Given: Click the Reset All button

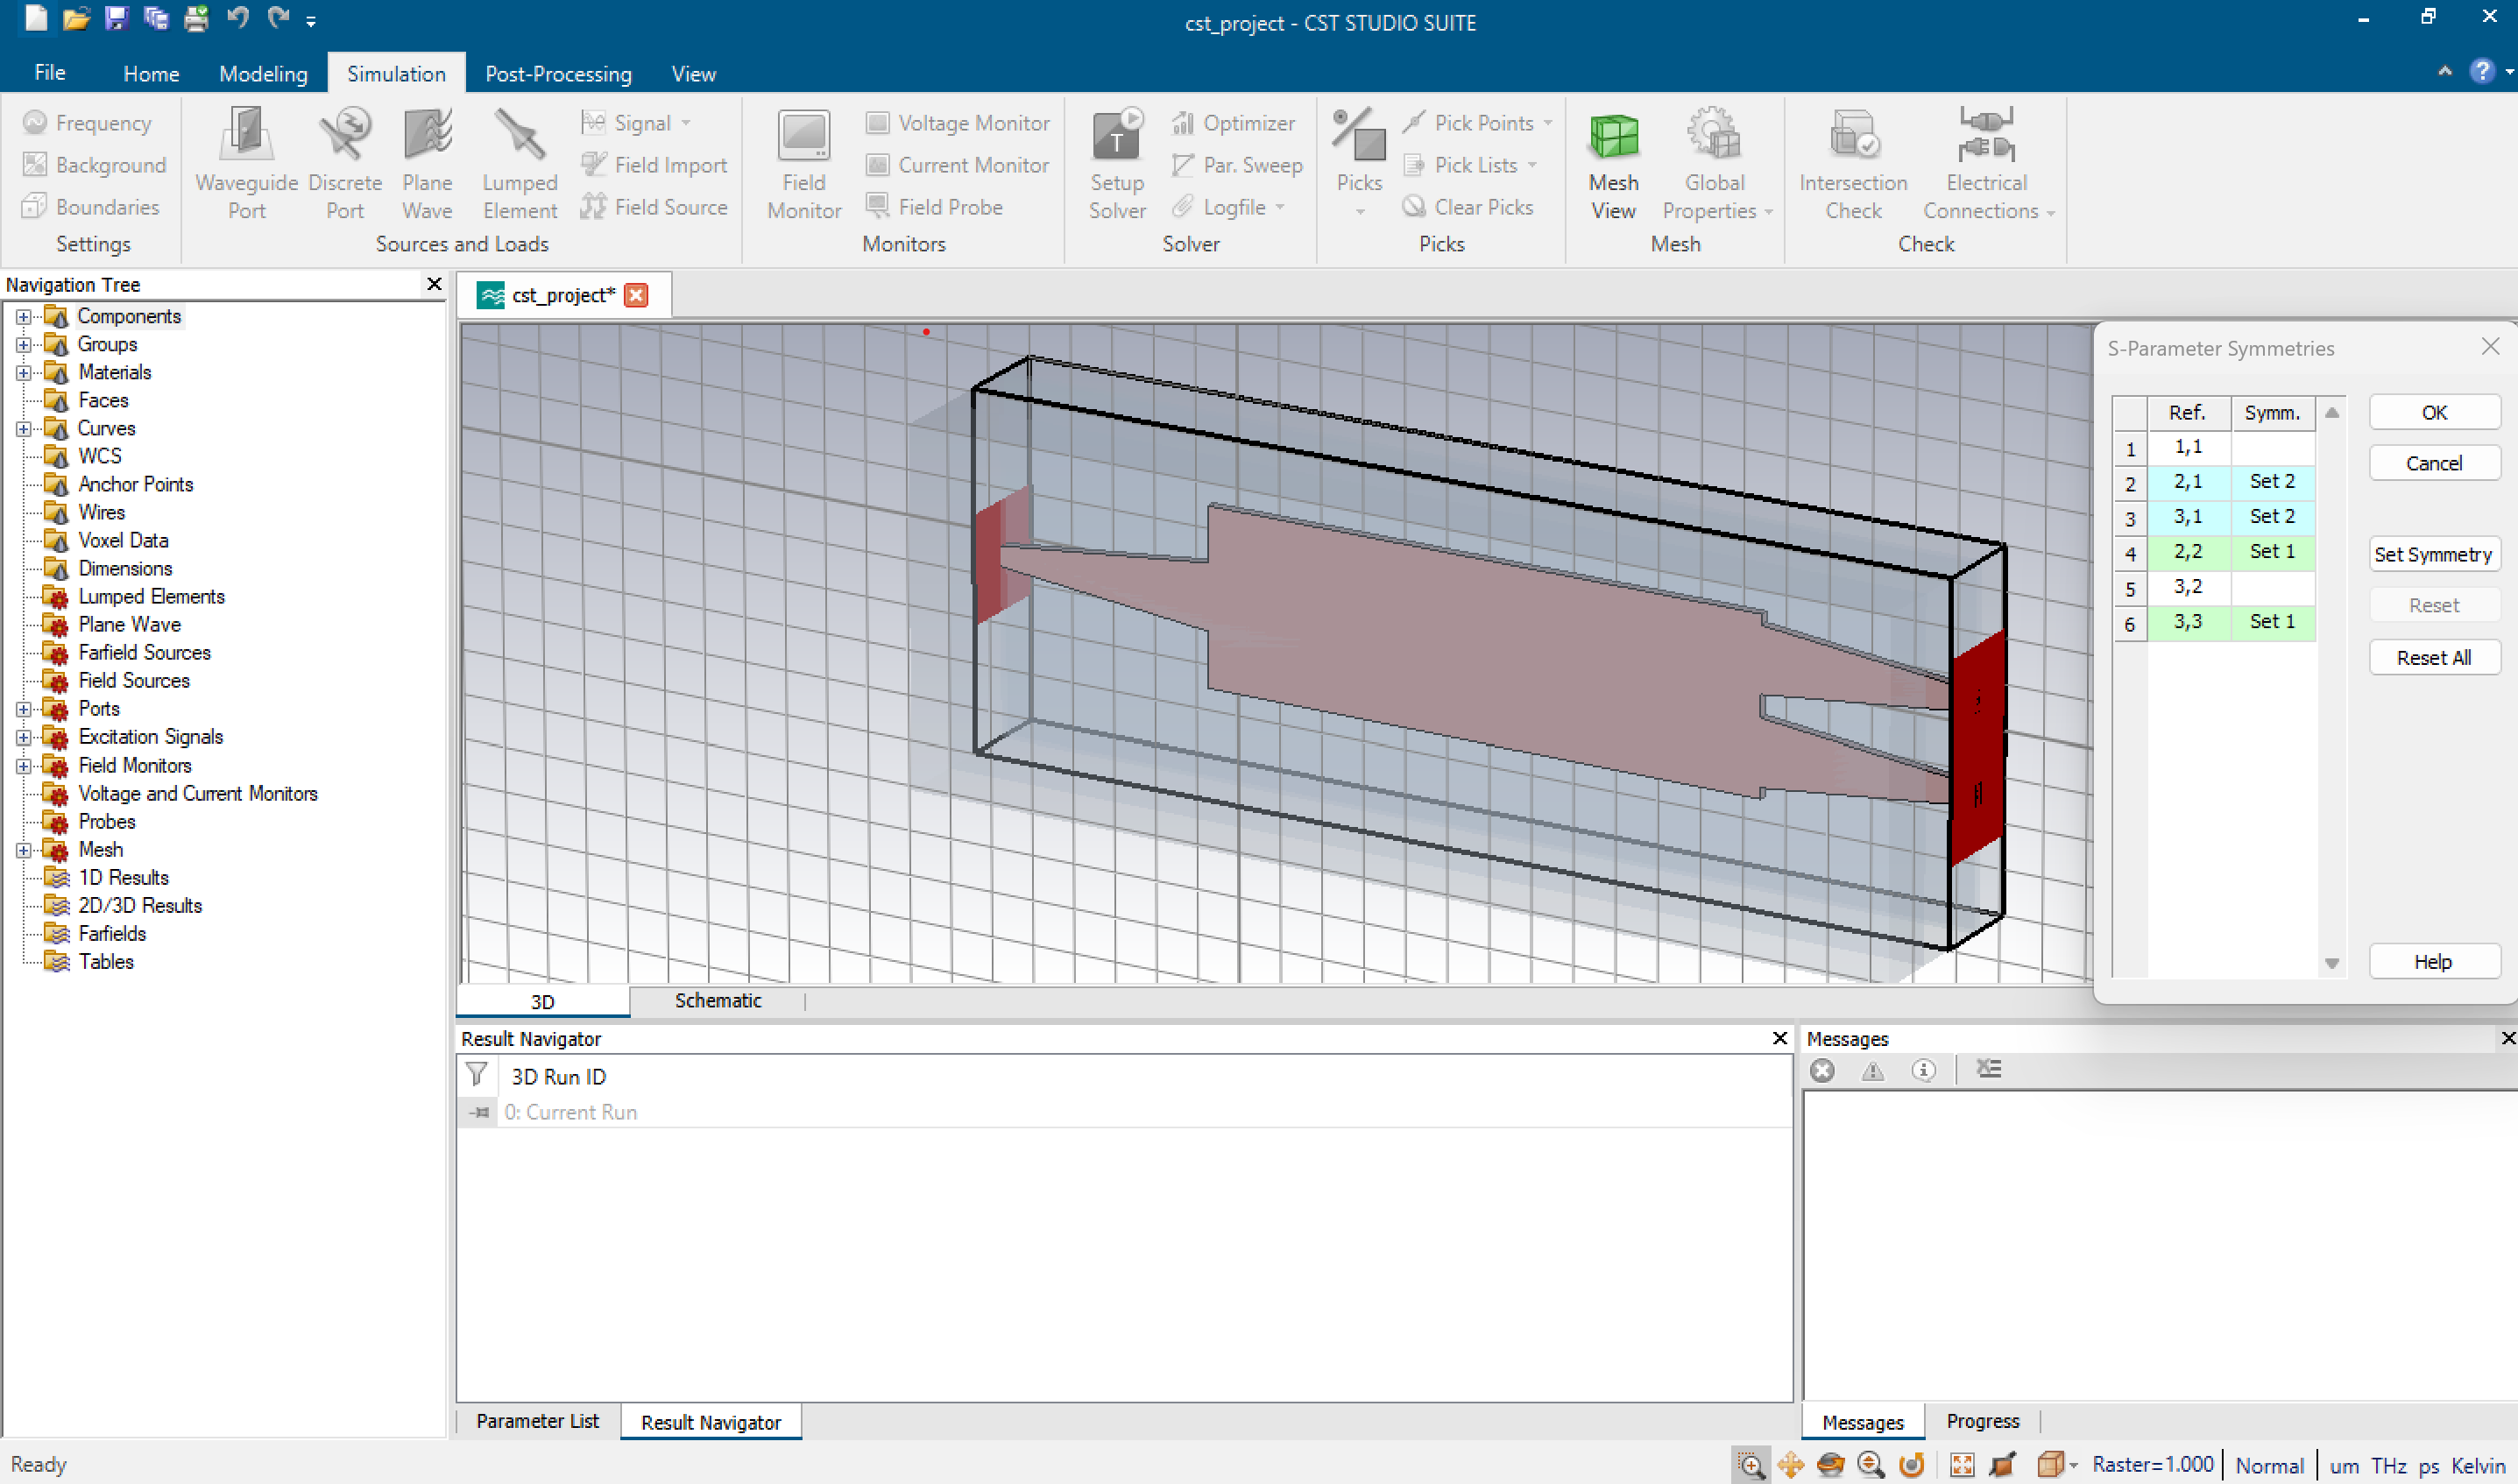Looking at the screenshot, I should coord(2433,657).
